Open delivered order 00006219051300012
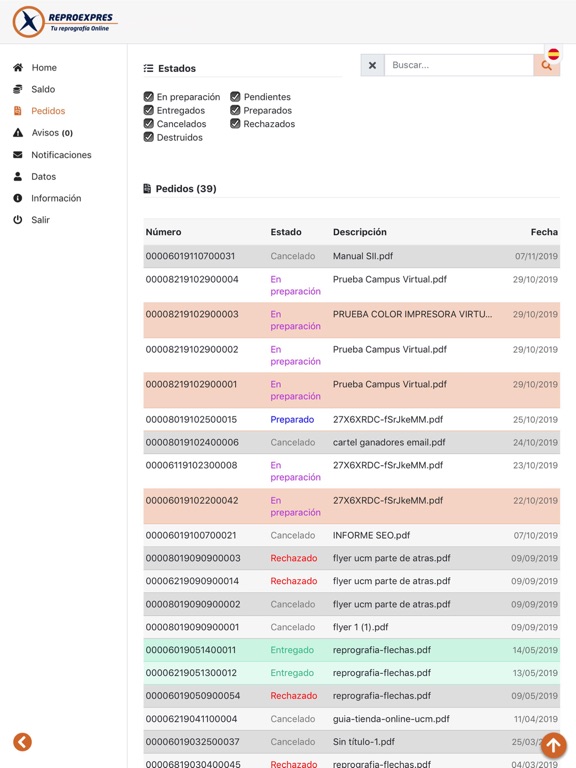576x768 pixels. [x=351, y=673]
